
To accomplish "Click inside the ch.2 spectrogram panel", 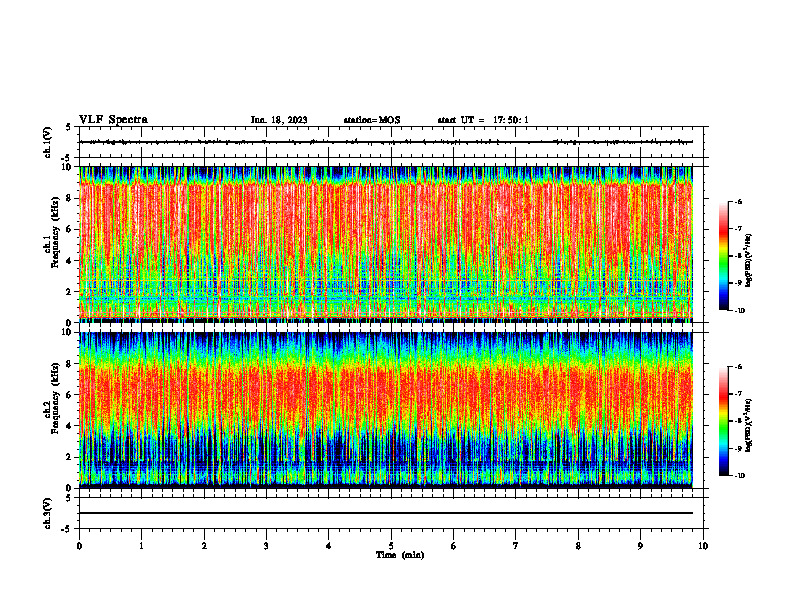I will coord(386,410).
